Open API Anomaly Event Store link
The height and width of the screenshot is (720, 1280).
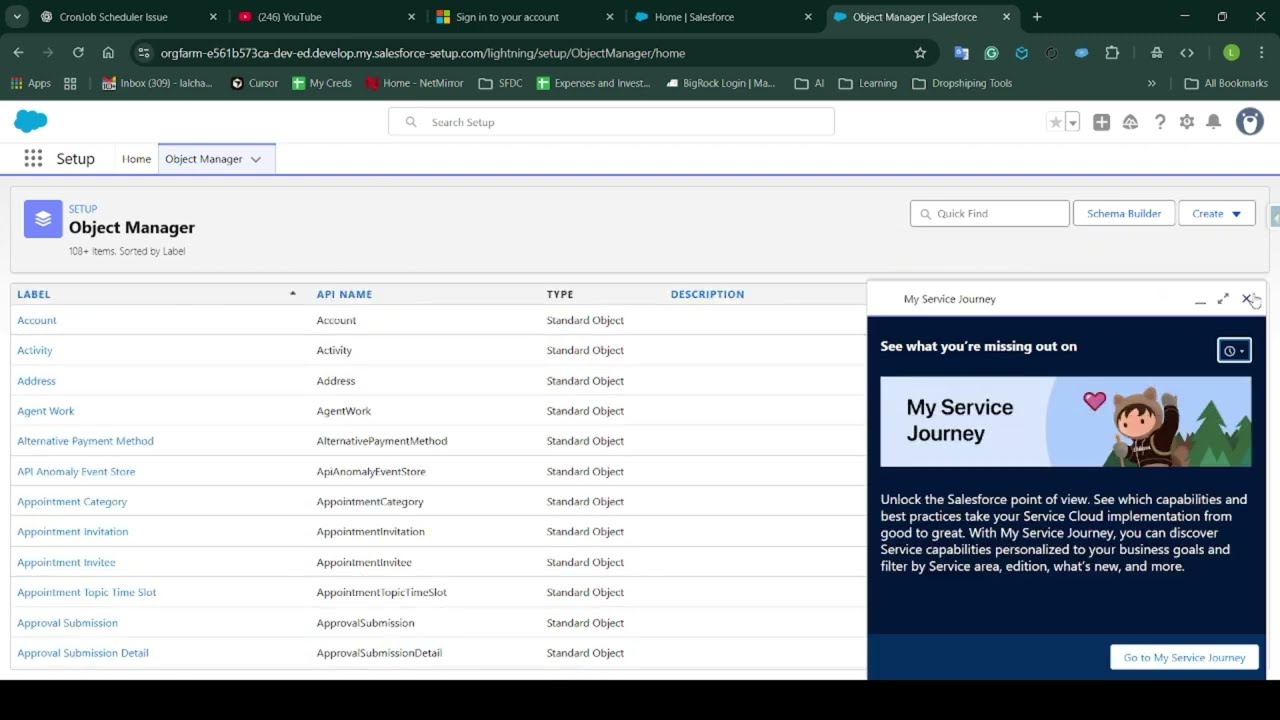76,471
